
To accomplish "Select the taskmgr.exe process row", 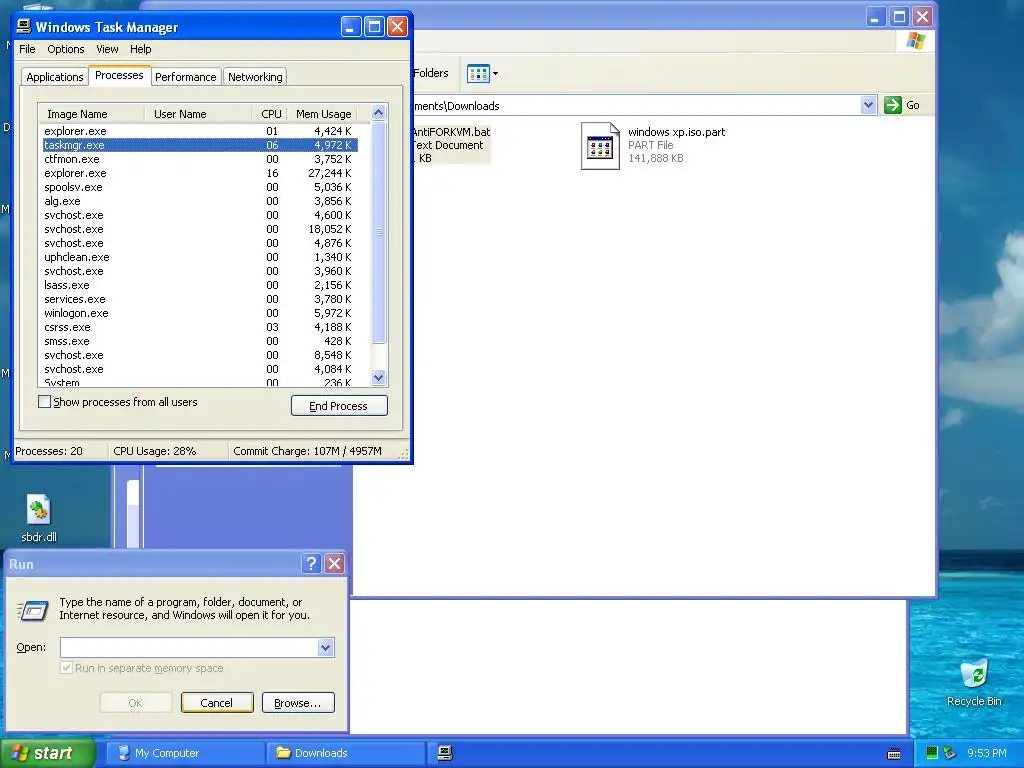I will 200,145.
